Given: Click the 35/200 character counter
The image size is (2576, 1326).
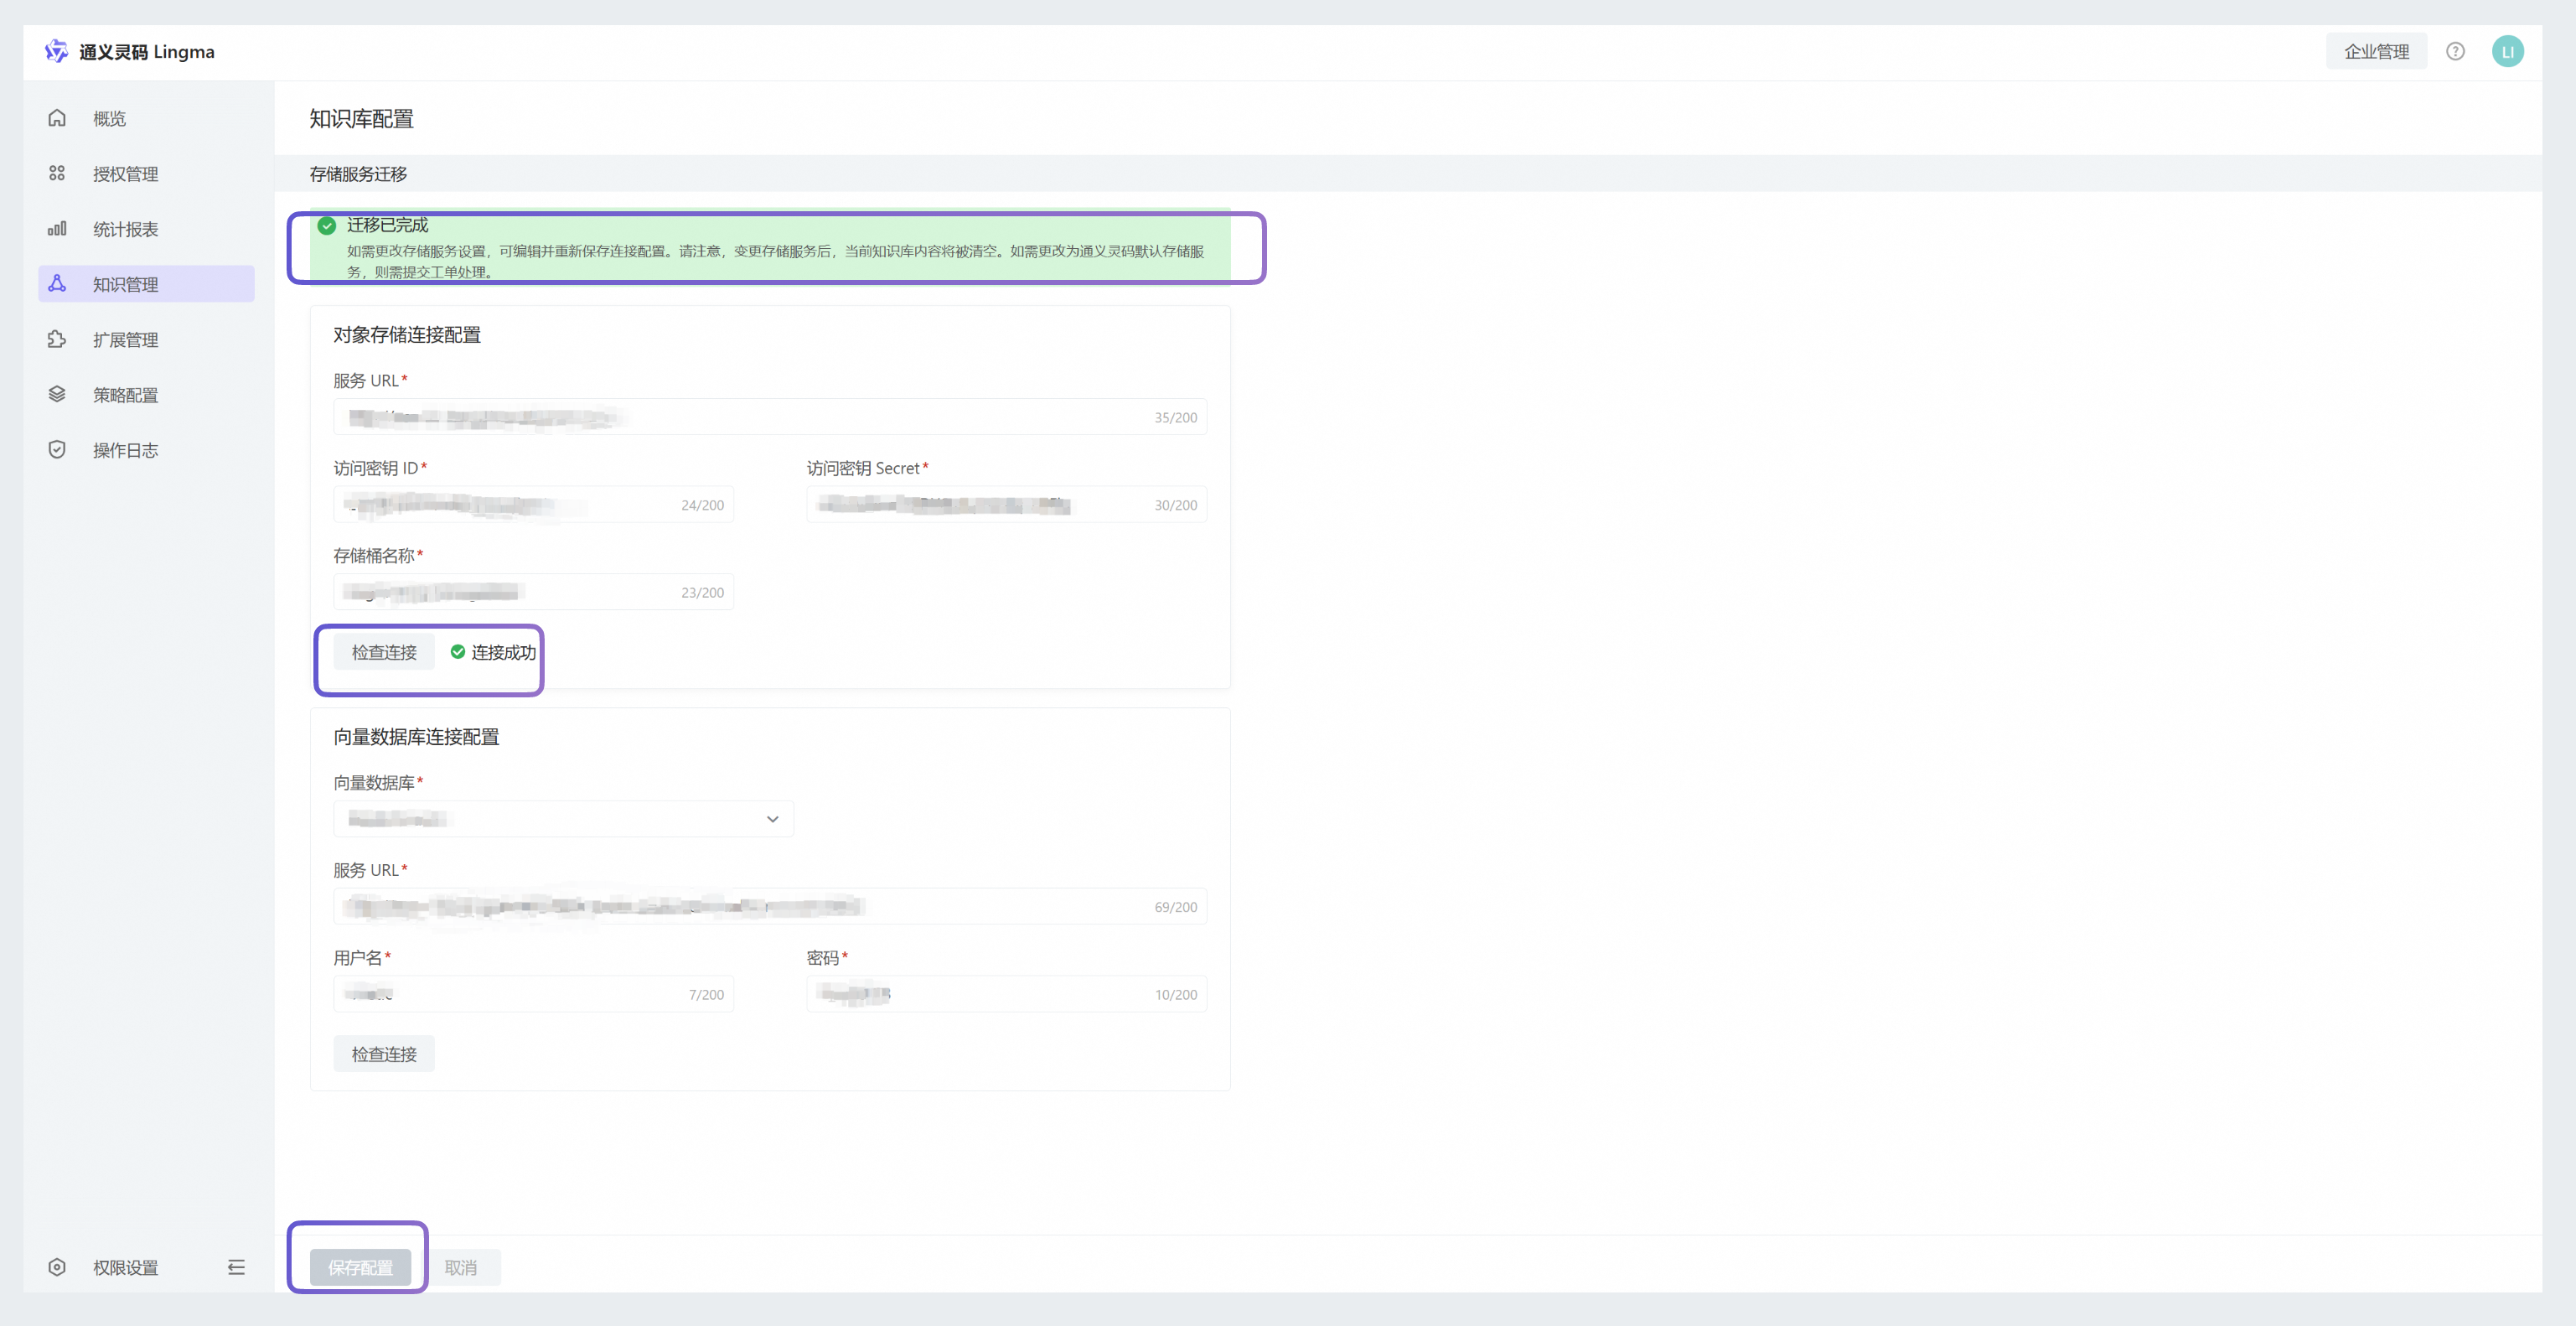Looking at the screenshot, I should pos(1175,418).
